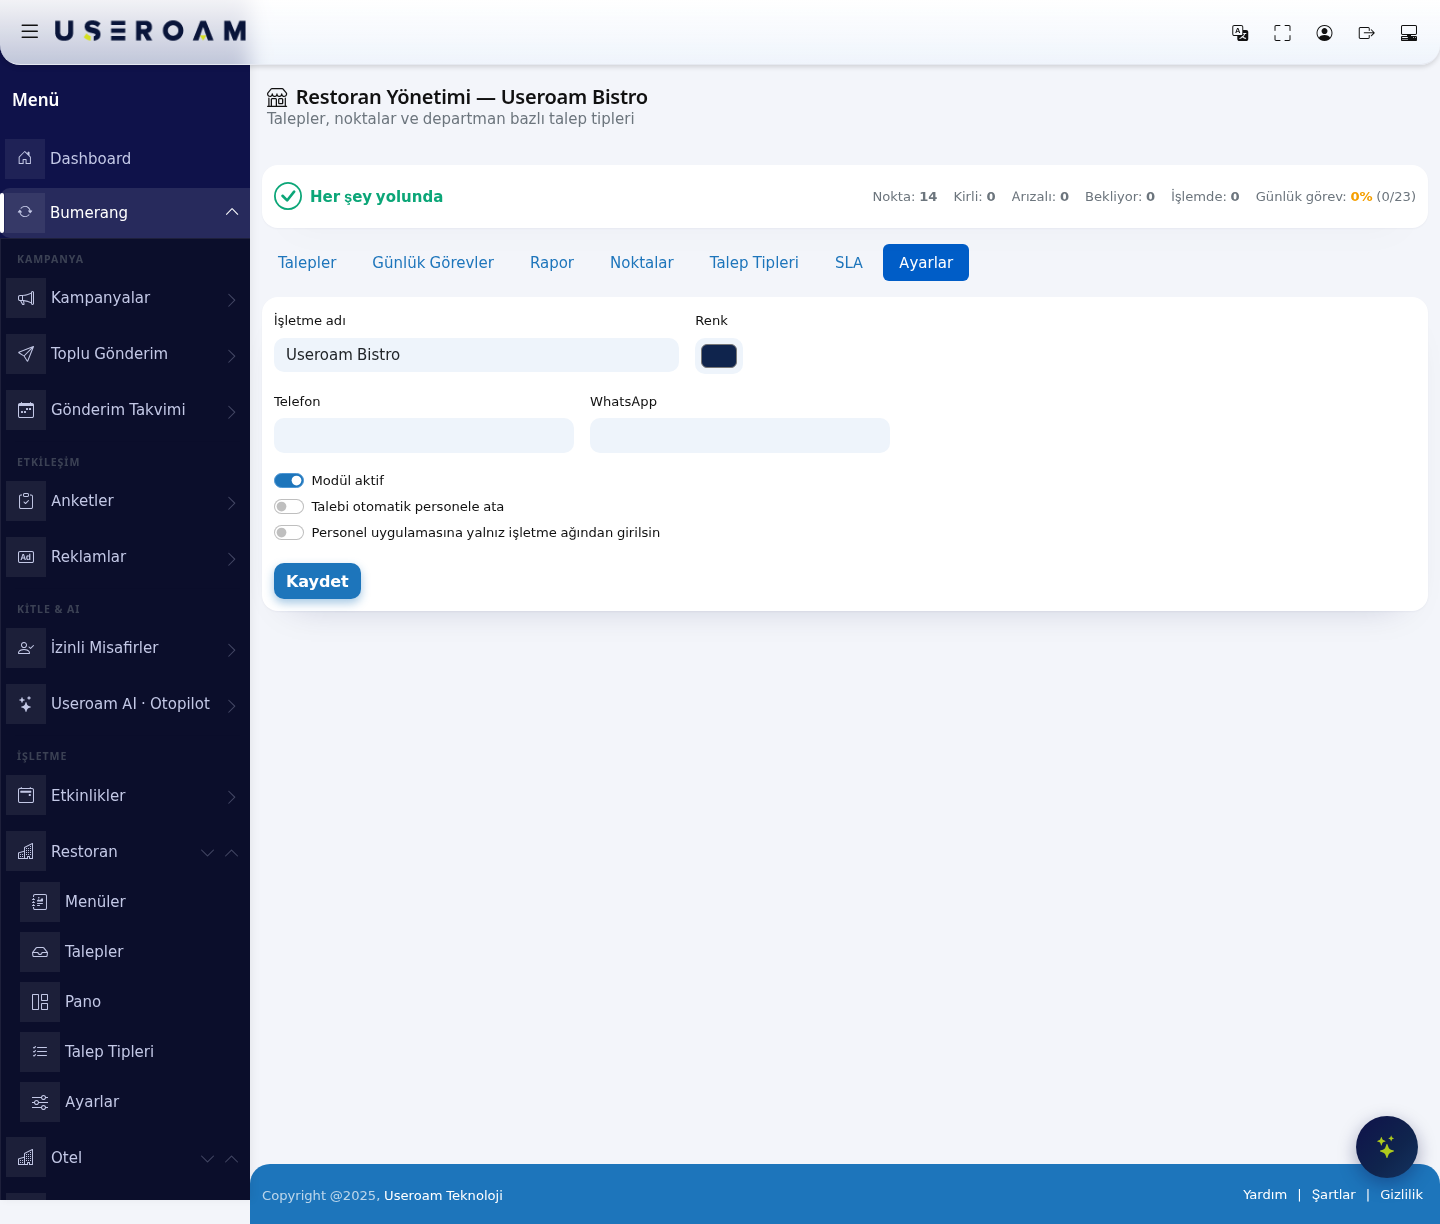Screen dimensions: 1440x1224
Task: Click the Useroam AI sparkle icon in sidebar
Action: pyautogui.click(x=26, y=704)
